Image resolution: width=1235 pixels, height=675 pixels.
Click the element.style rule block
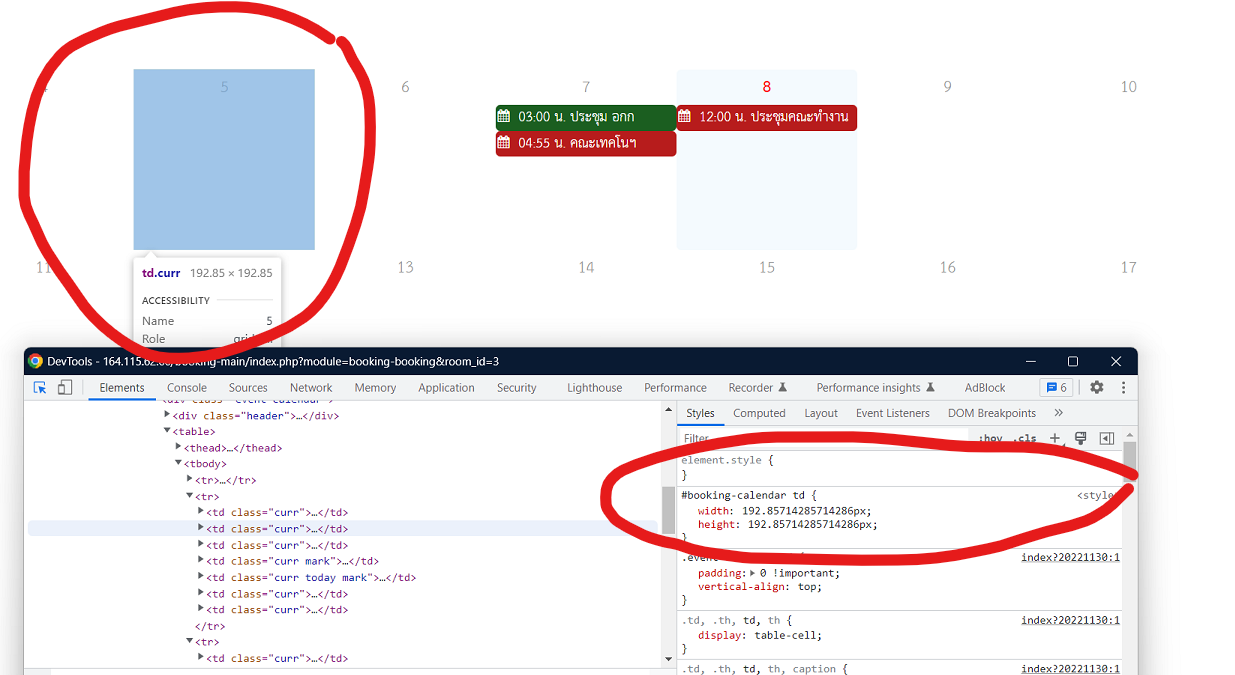900,468
